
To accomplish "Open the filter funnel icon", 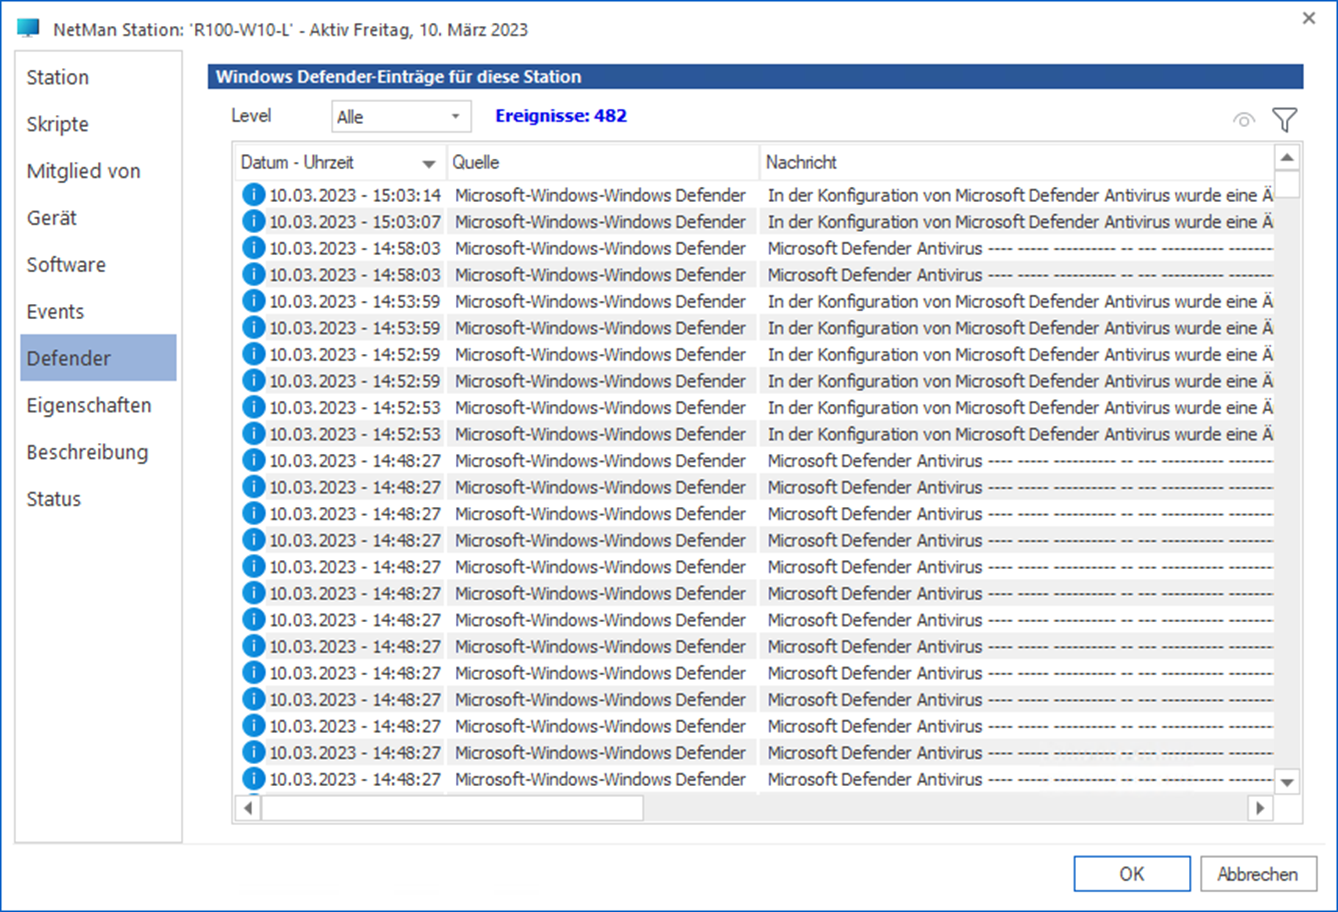I will (1284, 119).
